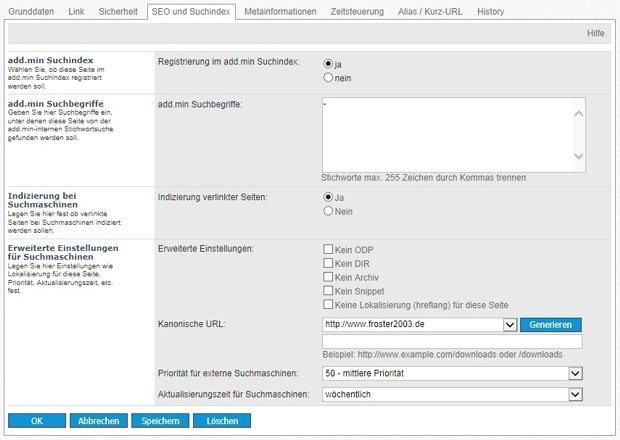The height and width of the screenshot is (440, 620).
Task: Save with the Speichern button
Action: [x=160, y=421]
